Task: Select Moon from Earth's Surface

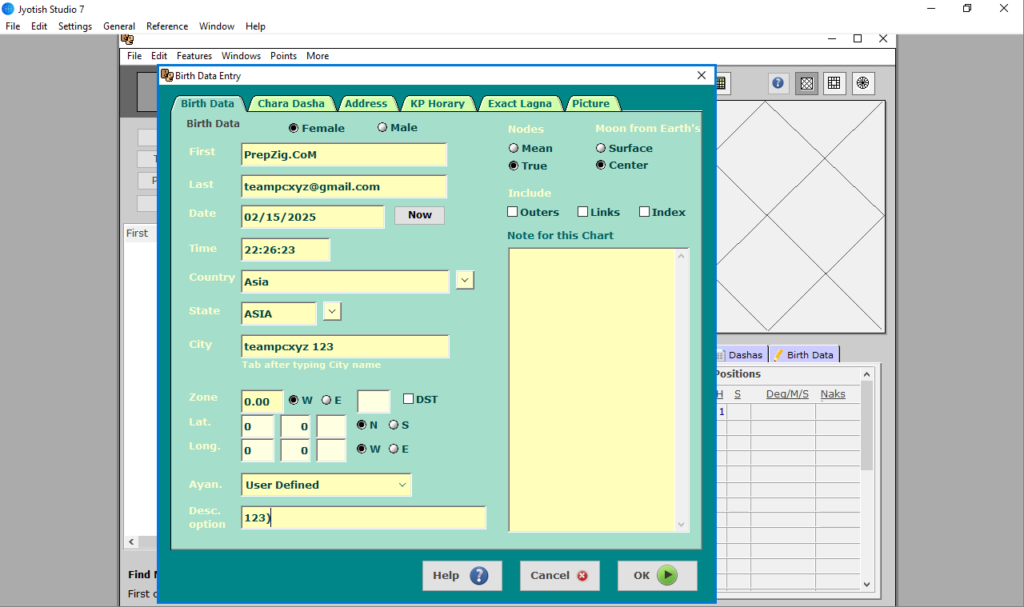Action: (601, 148)
